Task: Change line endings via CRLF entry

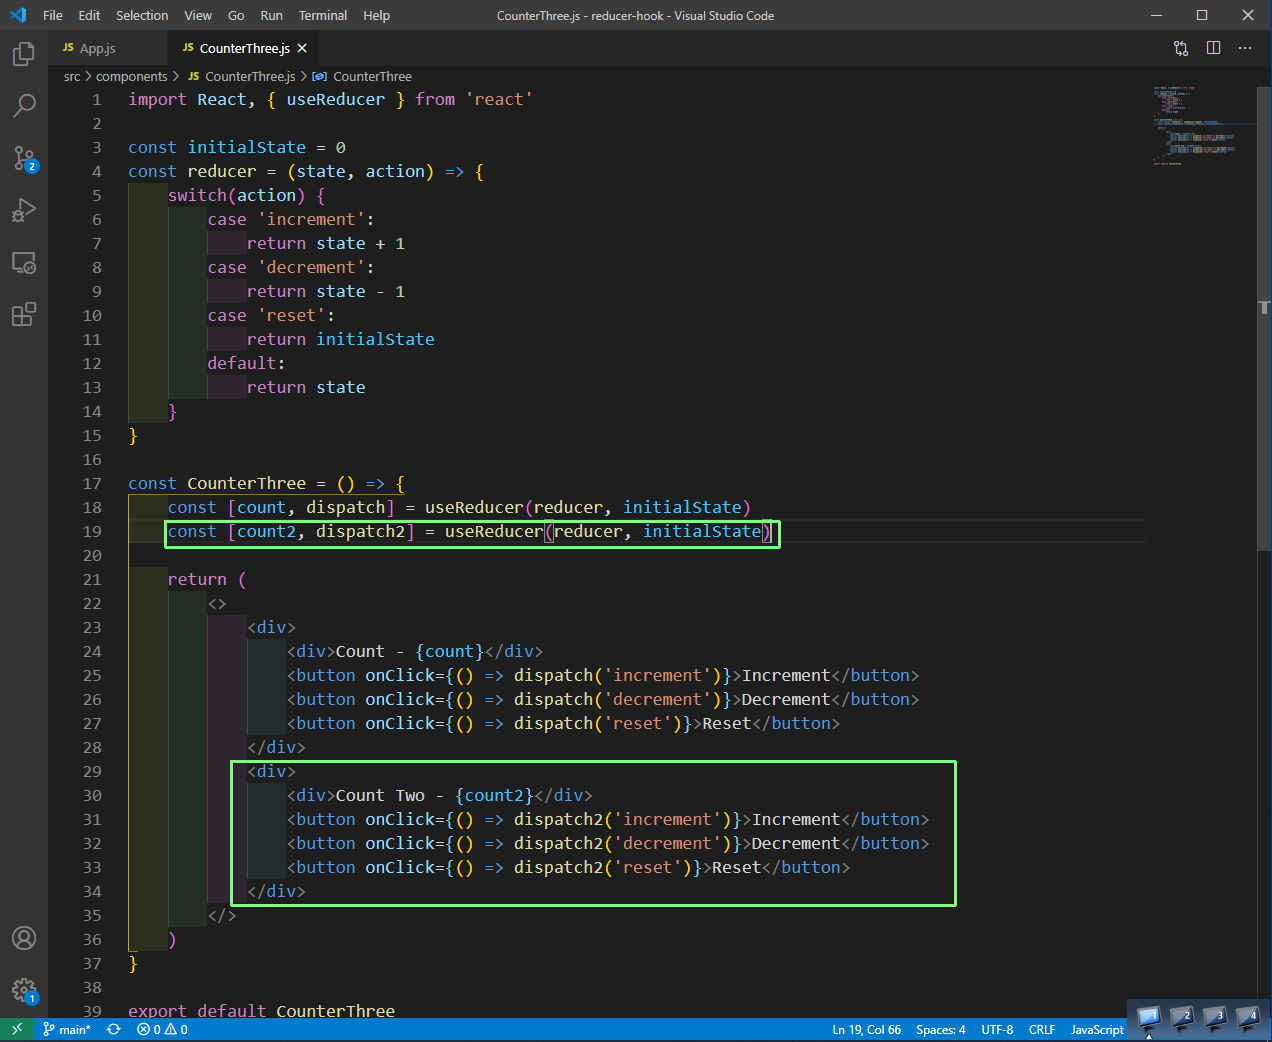Action: click(x=1042, y=1029)
